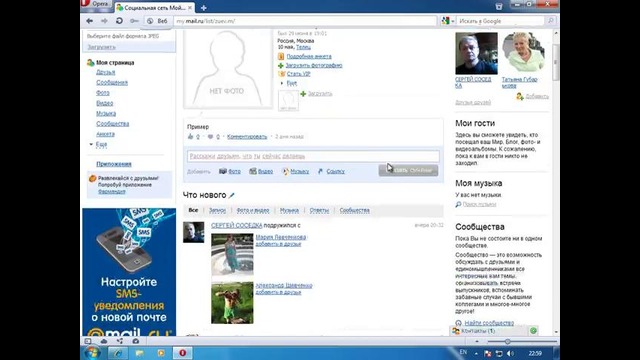This screenshot has height=360, width=640.
Task: Open СЕРГЕЙ СОСЕДКА friend photo thumbnail
Action: point(476,53)
